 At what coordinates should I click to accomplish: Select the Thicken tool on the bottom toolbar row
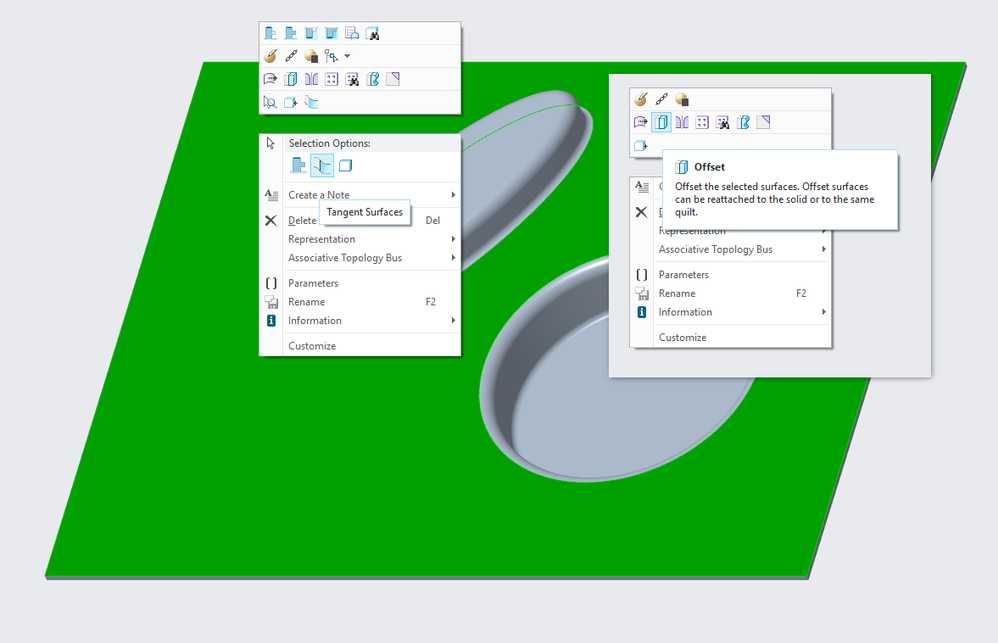pos(313,101)
